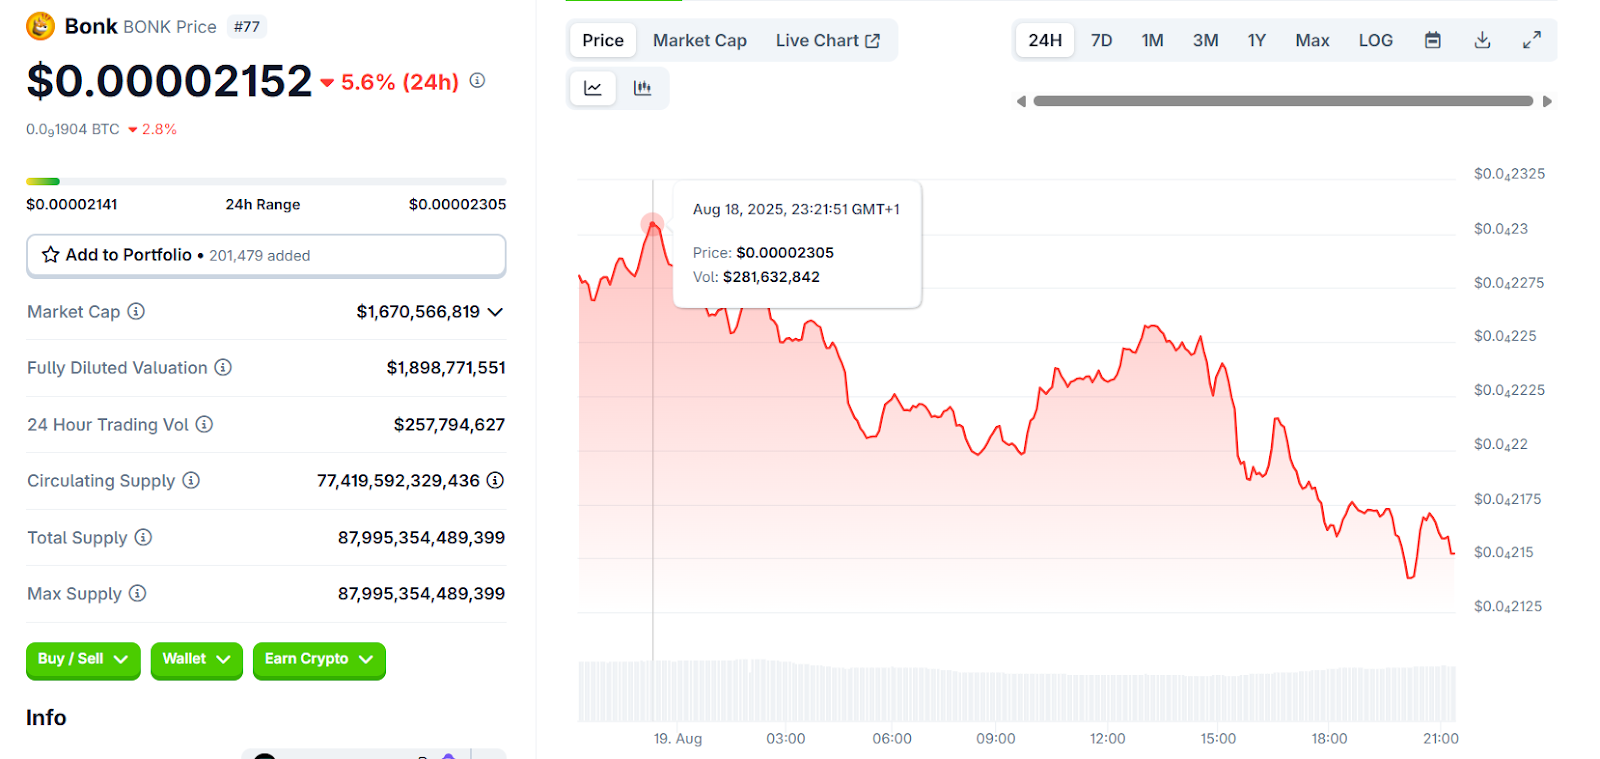Switch to candlestick chart view
The height and width of the screenshot is (759, 1600).
pos(643,88)
